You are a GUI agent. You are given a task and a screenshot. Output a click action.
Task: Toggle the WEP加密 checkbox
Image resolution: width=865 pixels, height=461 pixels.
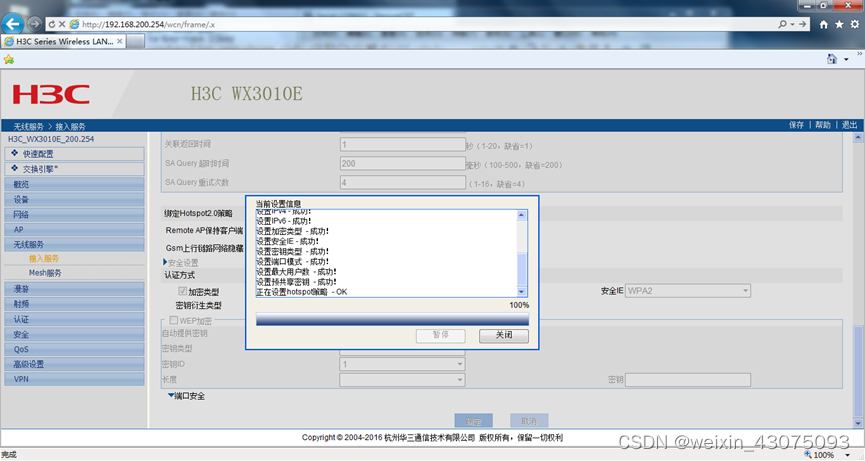point(174,320)
